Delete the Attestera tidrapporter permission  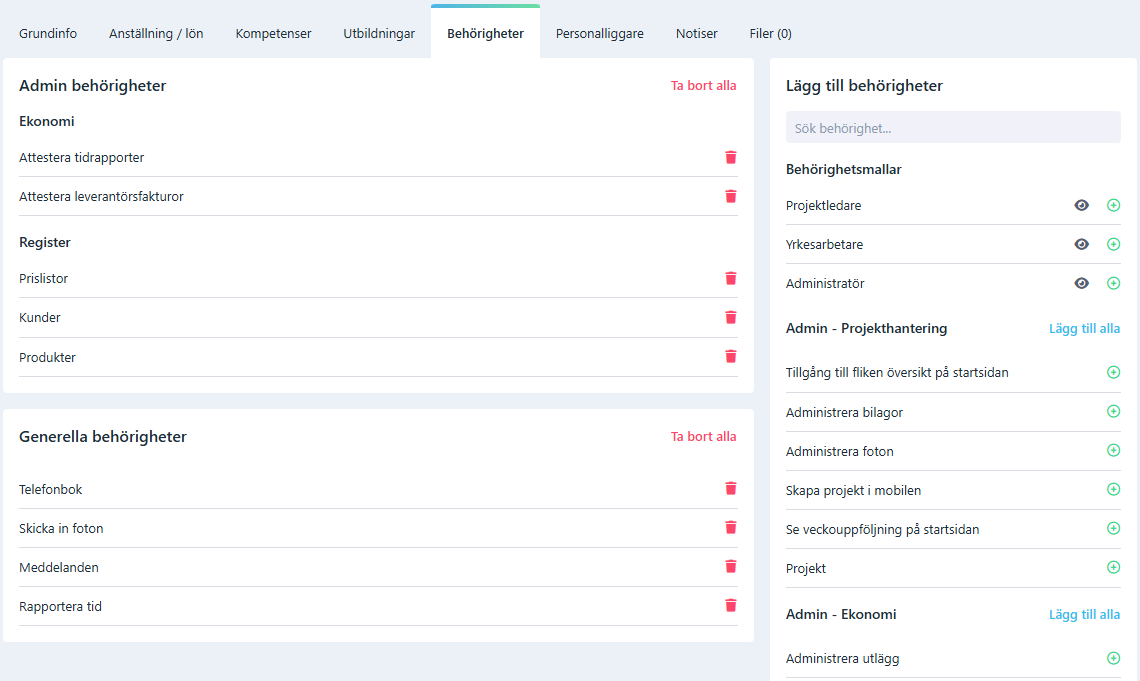tap(731, 157)
